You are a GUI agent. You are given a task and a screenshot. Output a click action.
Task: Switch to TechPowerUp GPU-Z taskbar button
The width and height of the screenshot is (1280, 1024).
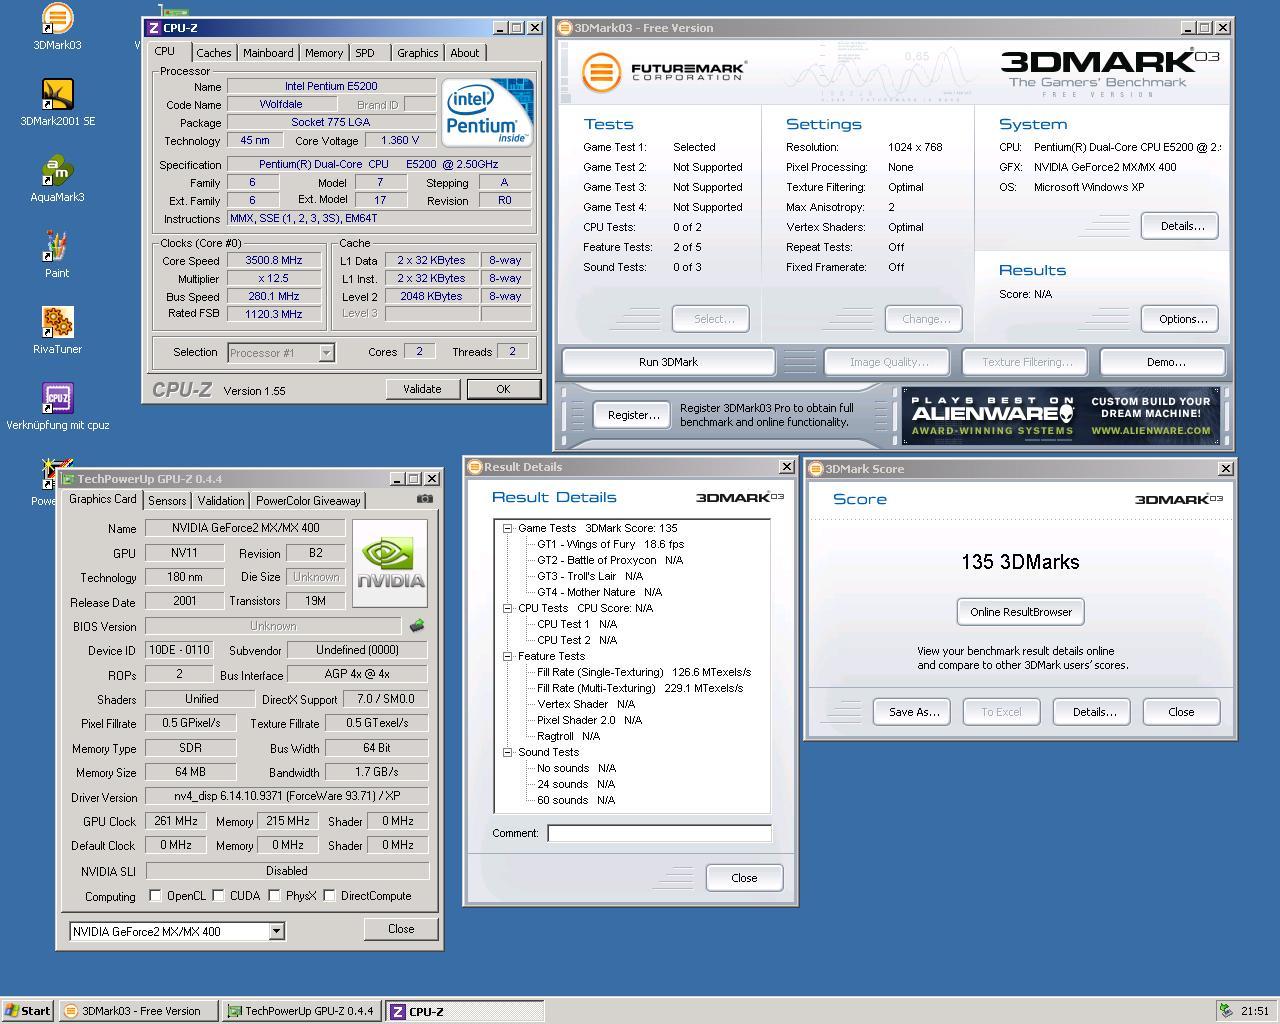coord(301,1011)
